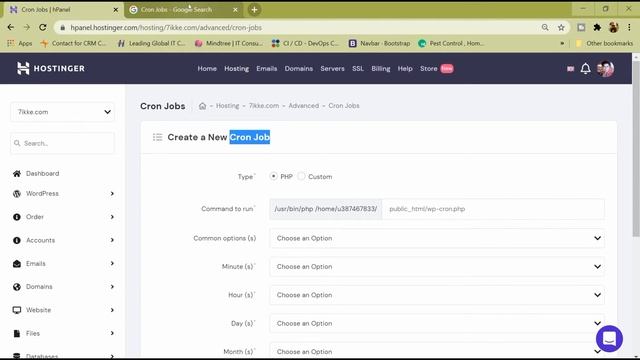Click the 7ikke.com breadcrumb link
The image size is (640, 360).
coord(264,106)
